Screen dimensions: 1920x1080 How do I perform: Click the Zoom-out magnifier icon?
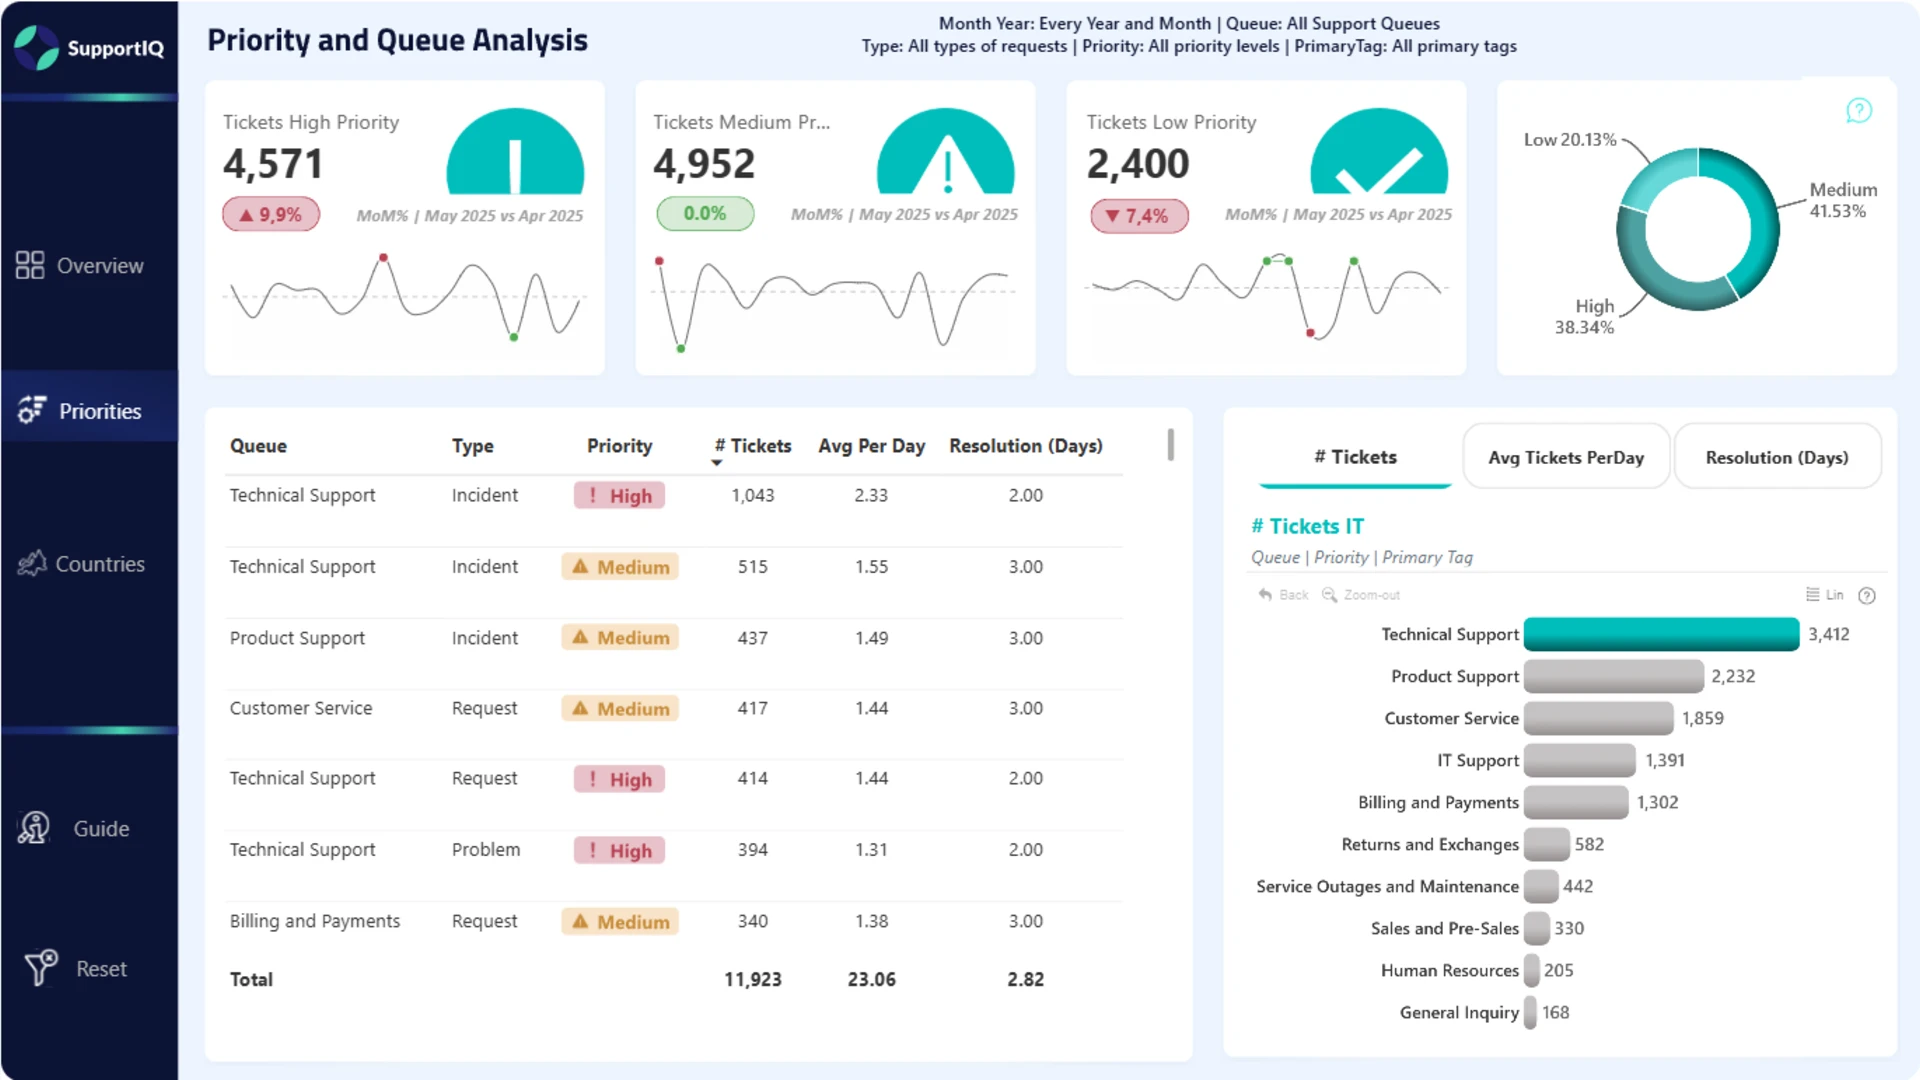pos(1329,595)
